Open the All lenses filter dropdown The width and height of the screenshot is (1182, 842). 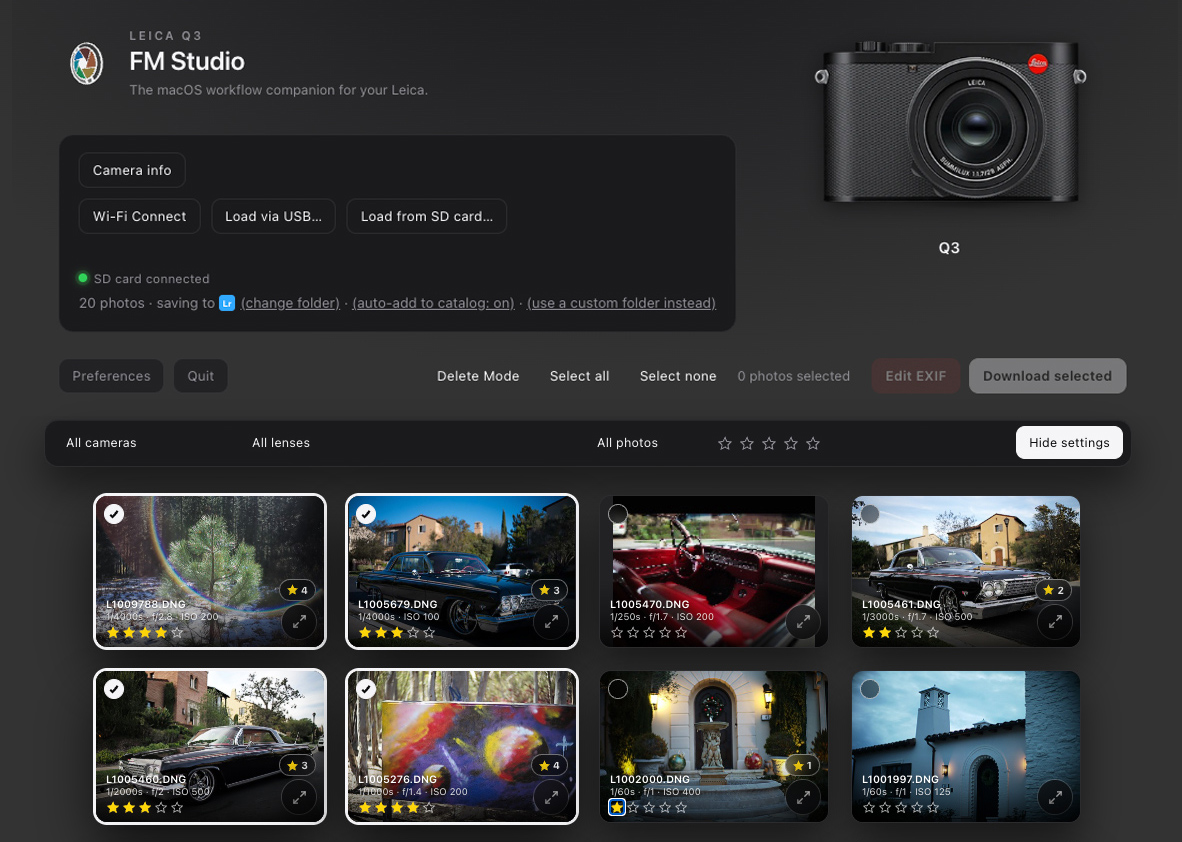[x=280, y=443]
